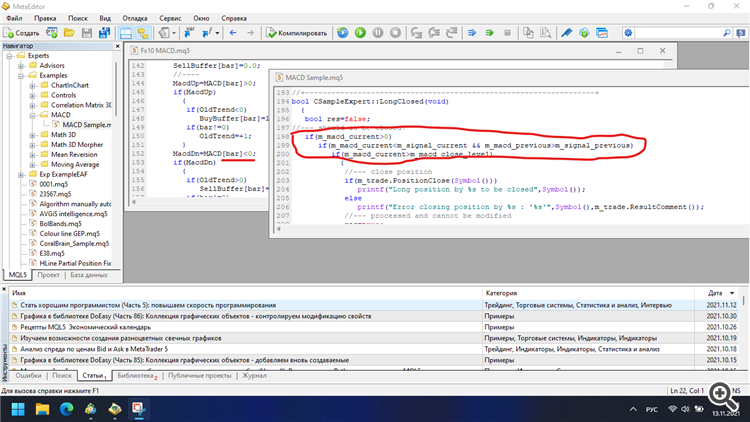Image resolution: width=750 pixels, height=422 pixels.
Task: Expand the Advisors folder
Action: (x=21, y=66)
